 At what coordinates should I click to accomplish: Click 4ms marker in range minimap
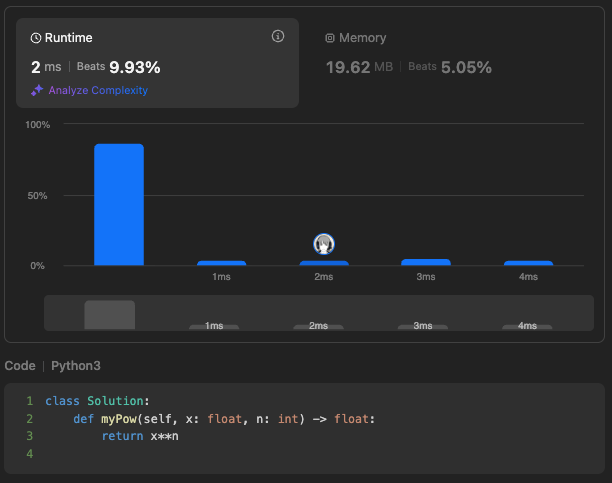[x=527, y=326]
